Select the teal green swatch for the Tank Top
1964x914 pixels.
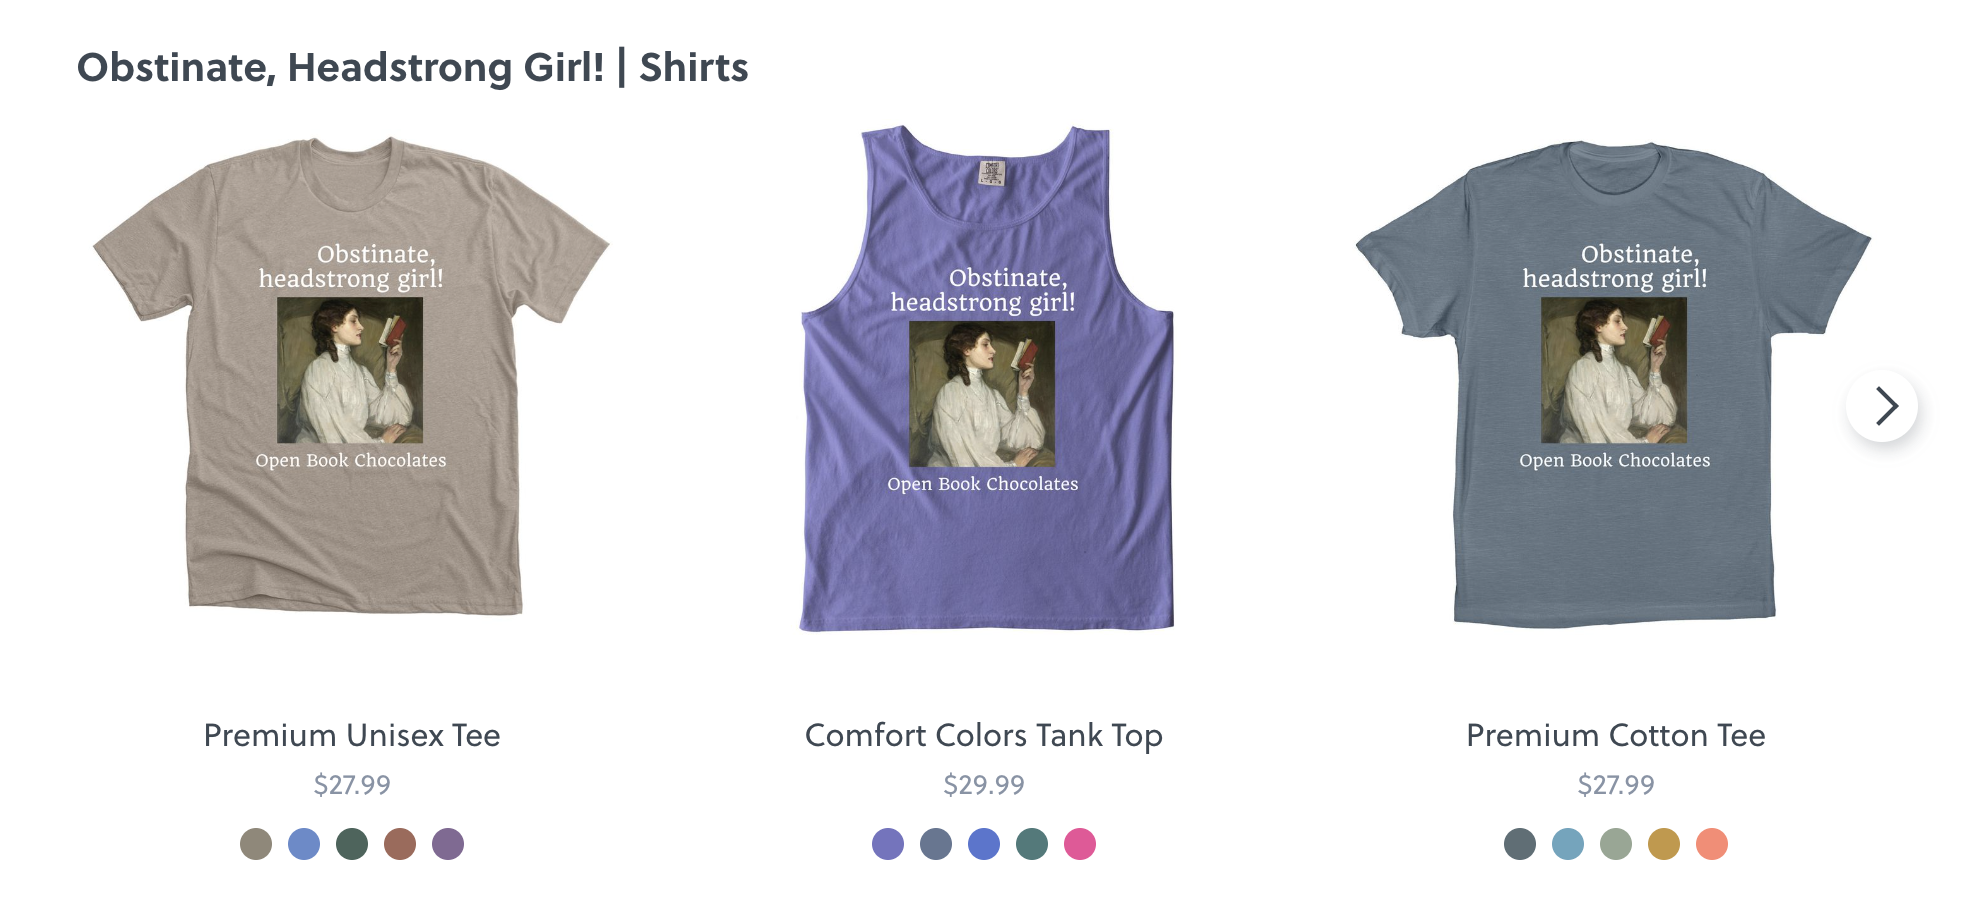[1032, 844]
